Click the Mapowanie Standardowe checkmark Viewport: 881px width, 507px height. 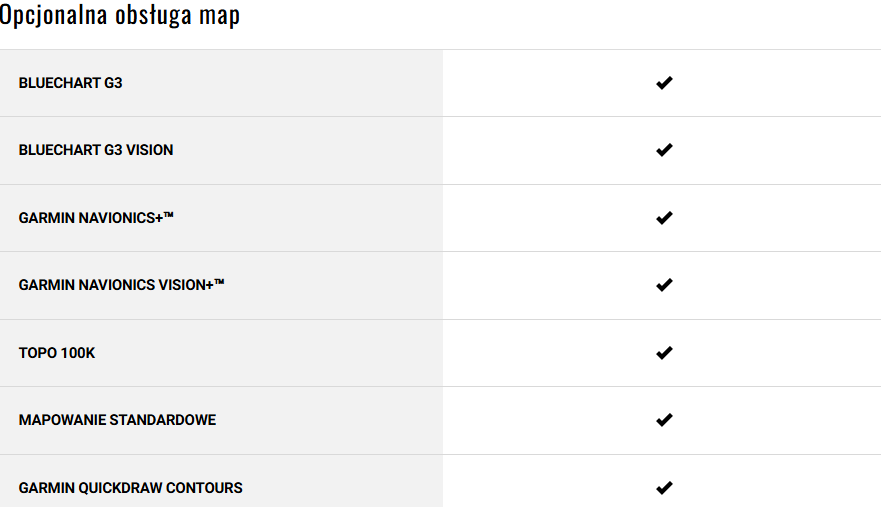pyautogui.click(x=664, y=420)
